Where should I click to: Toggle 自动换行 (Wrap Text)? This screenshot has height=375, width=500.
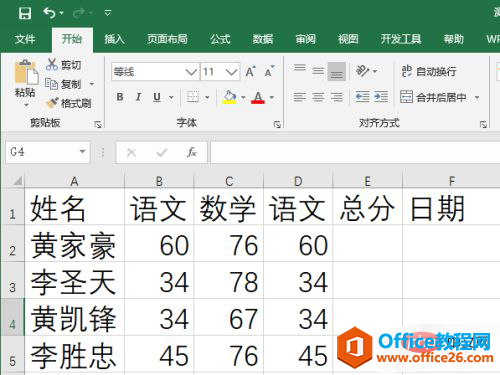429,71
